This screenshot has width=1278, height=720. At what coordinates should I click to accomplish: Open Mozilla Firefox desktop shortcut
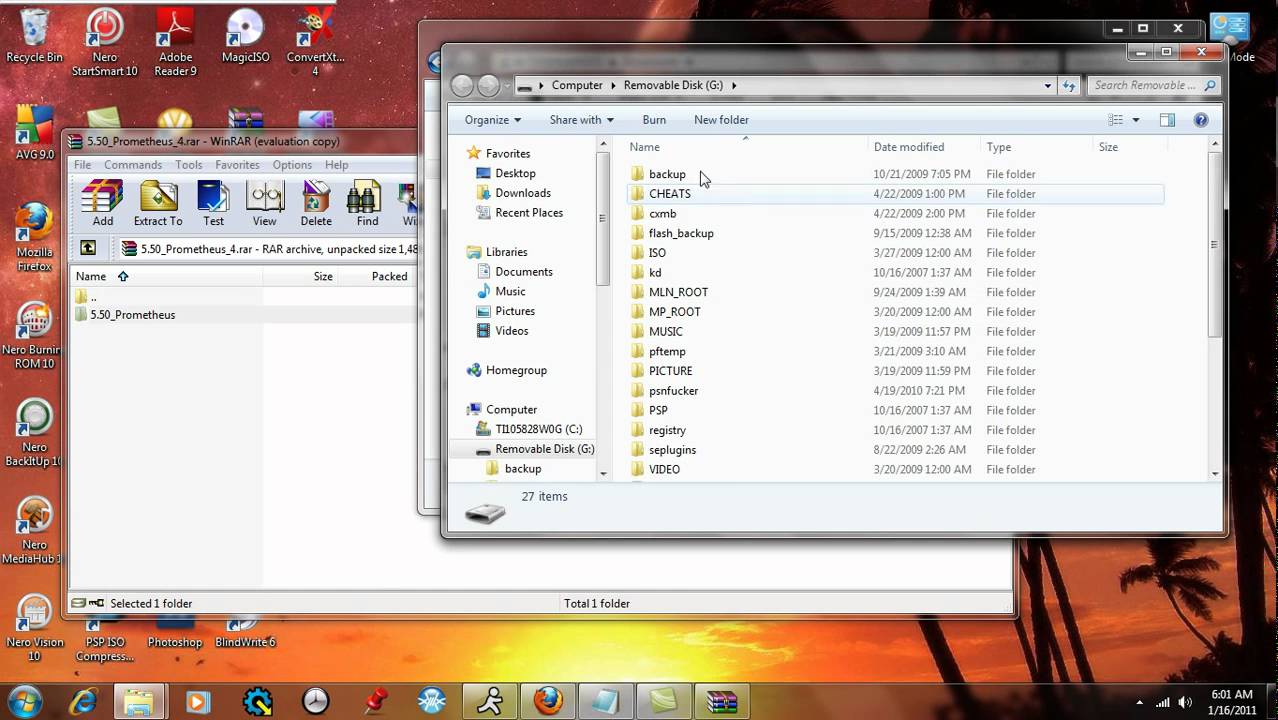pyautogui.click(x=34, y=238)
